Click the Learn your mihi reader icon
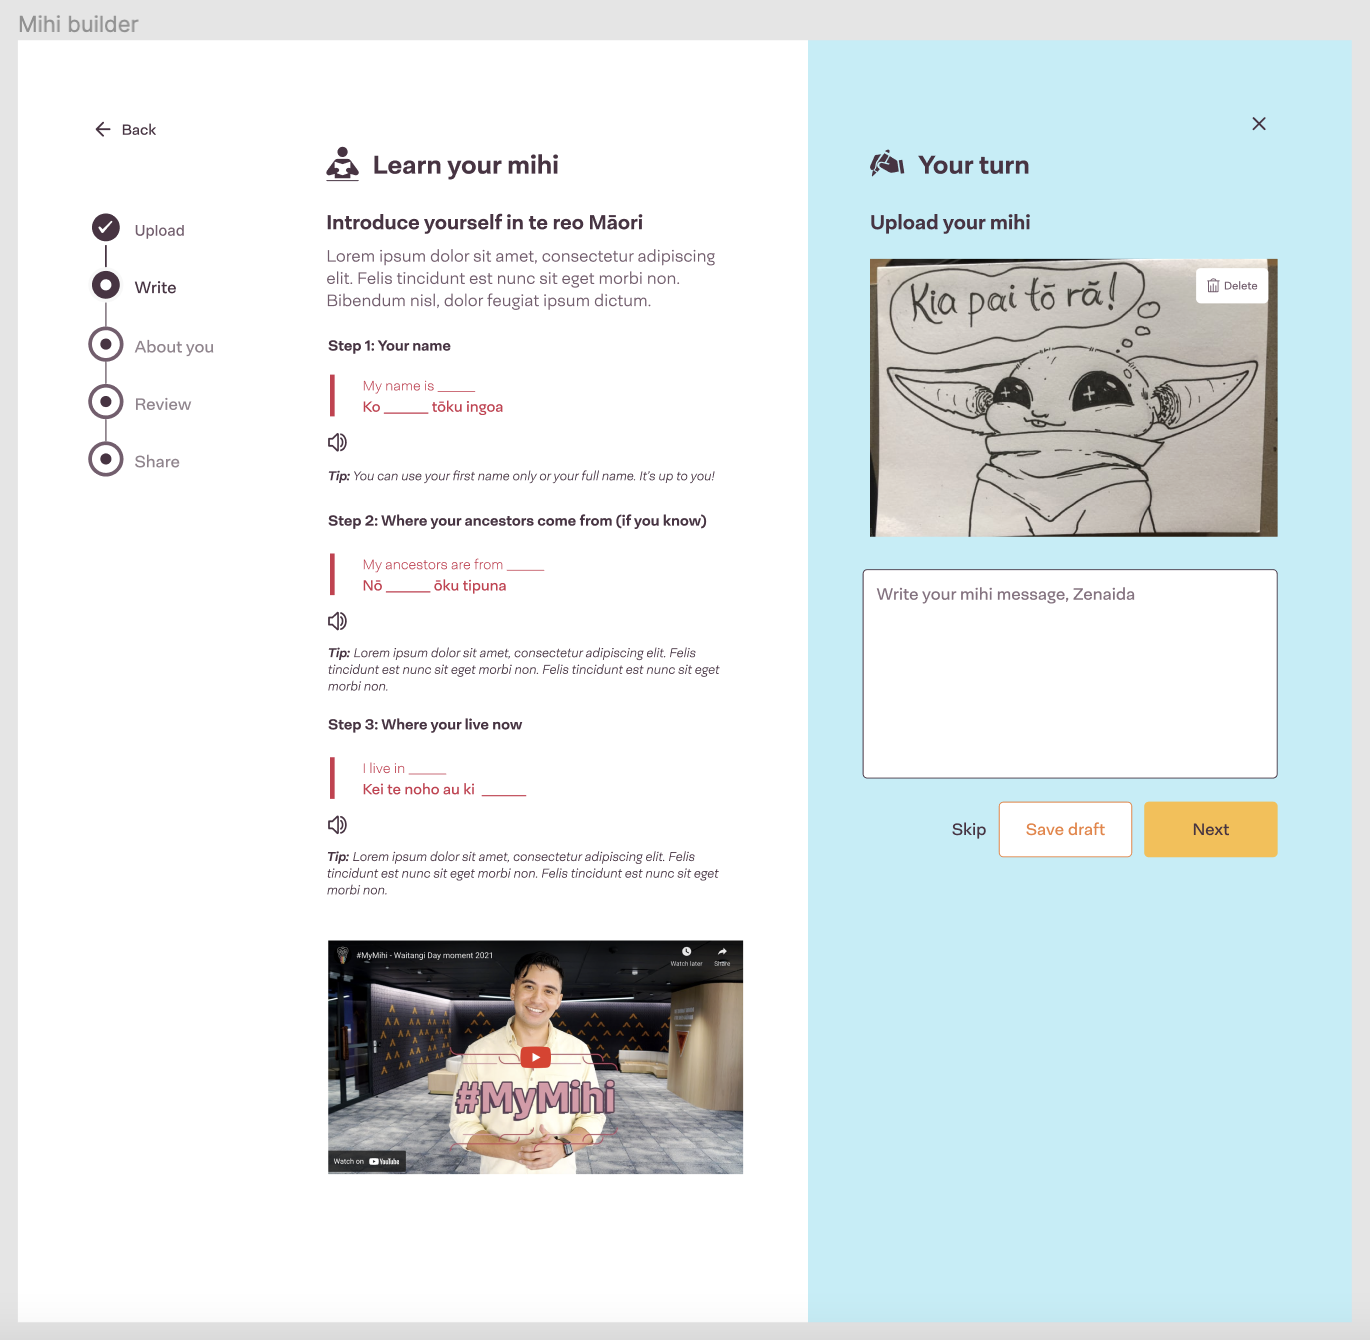The image size is (1370, 1340). tap(342, 165)
